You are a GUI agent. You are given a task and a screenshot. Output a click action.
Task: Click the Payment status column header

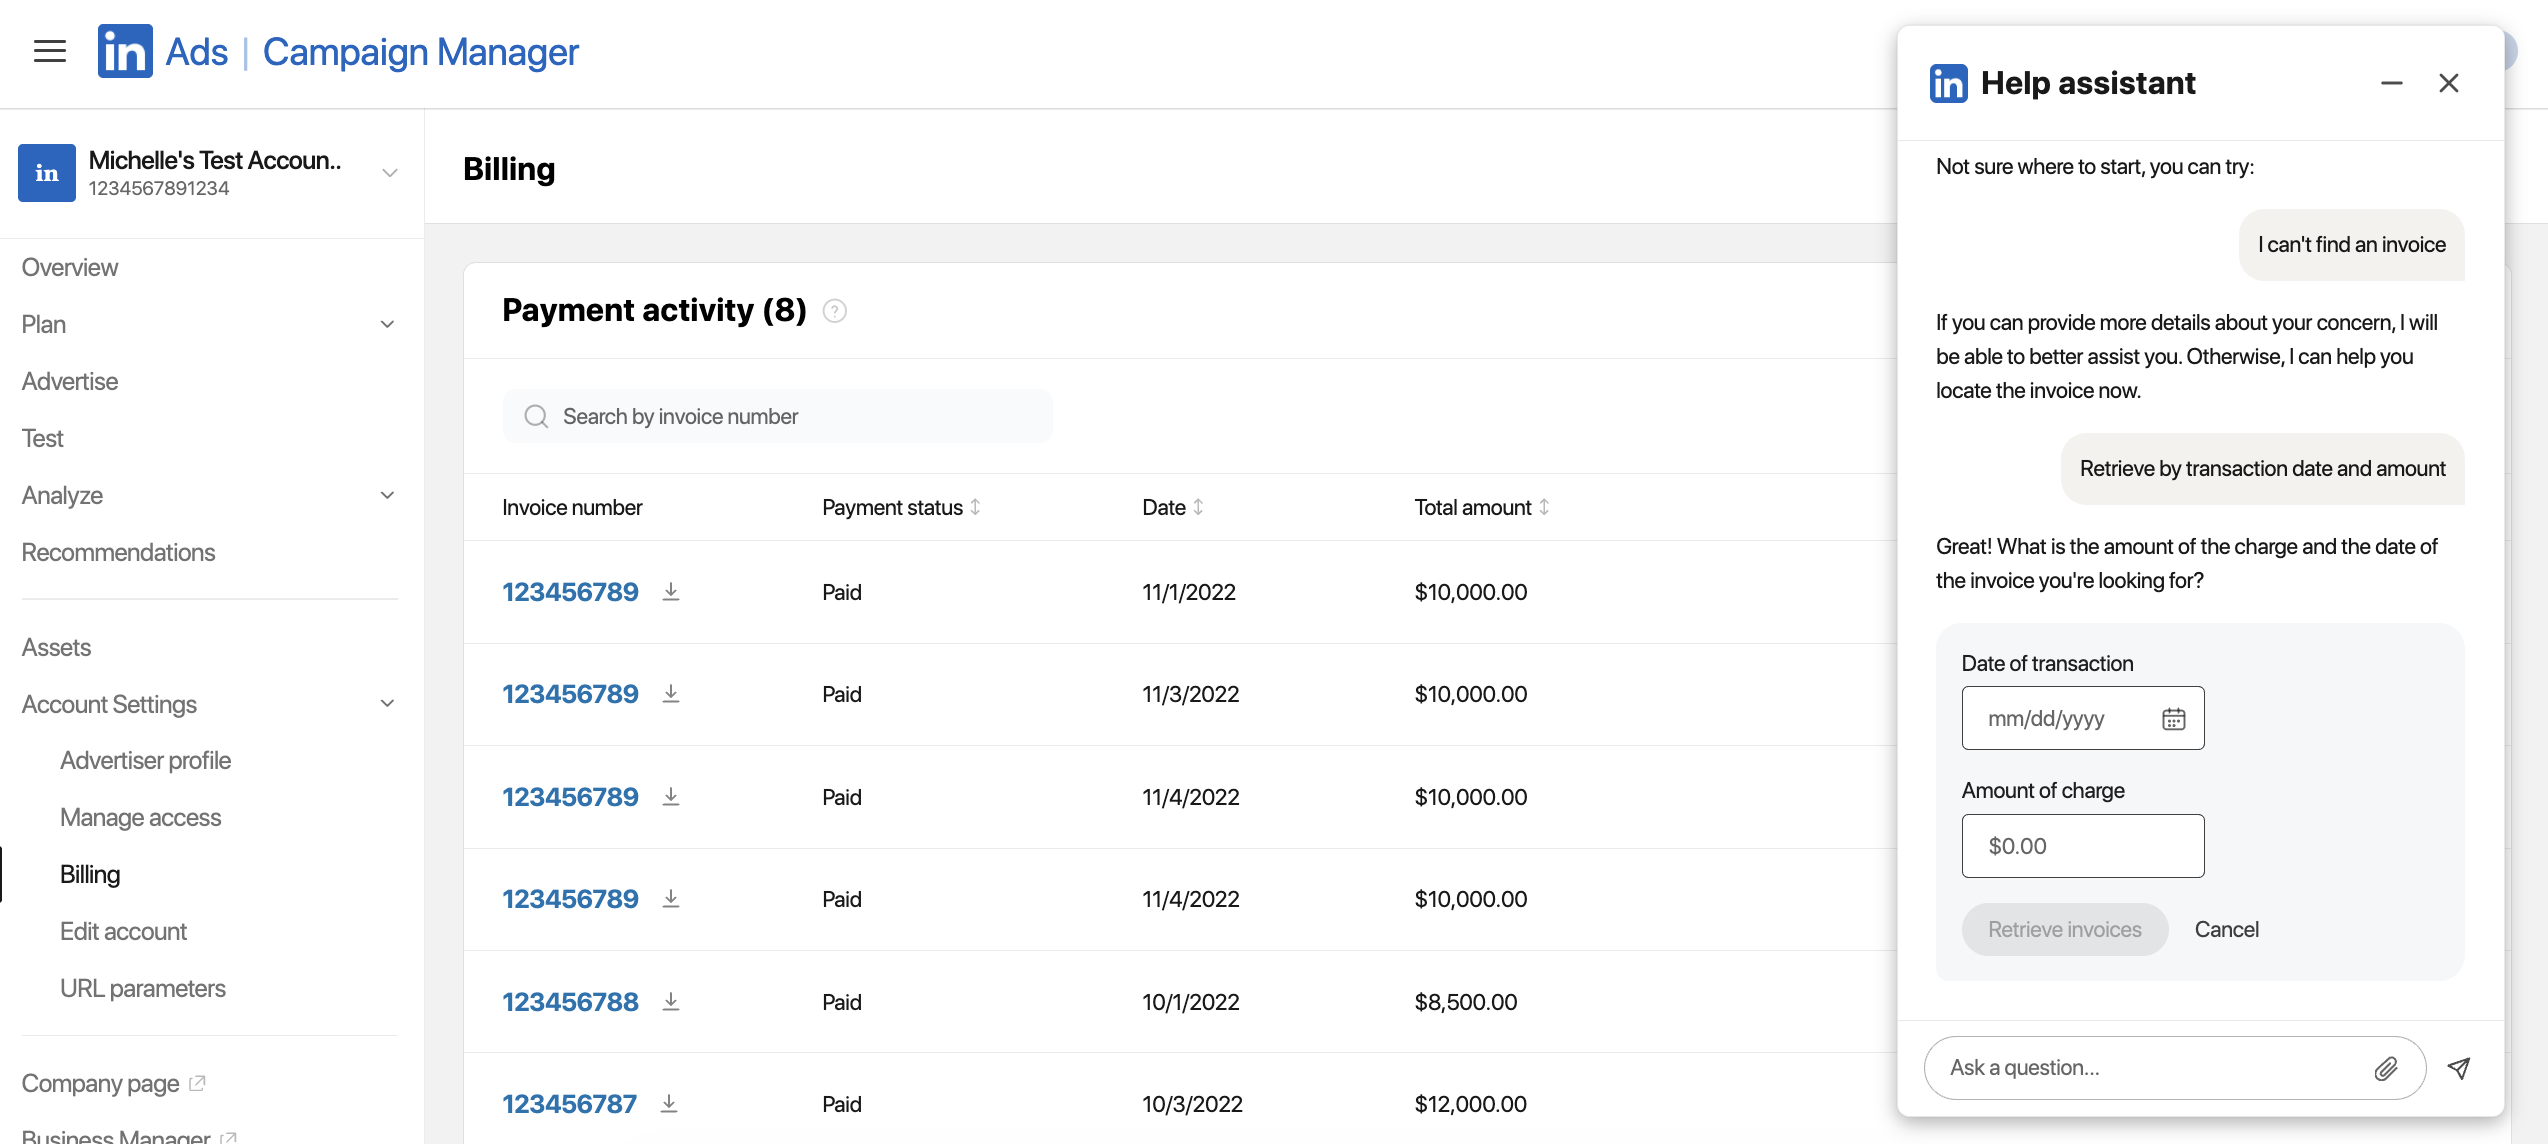click(x=892, y=508)
